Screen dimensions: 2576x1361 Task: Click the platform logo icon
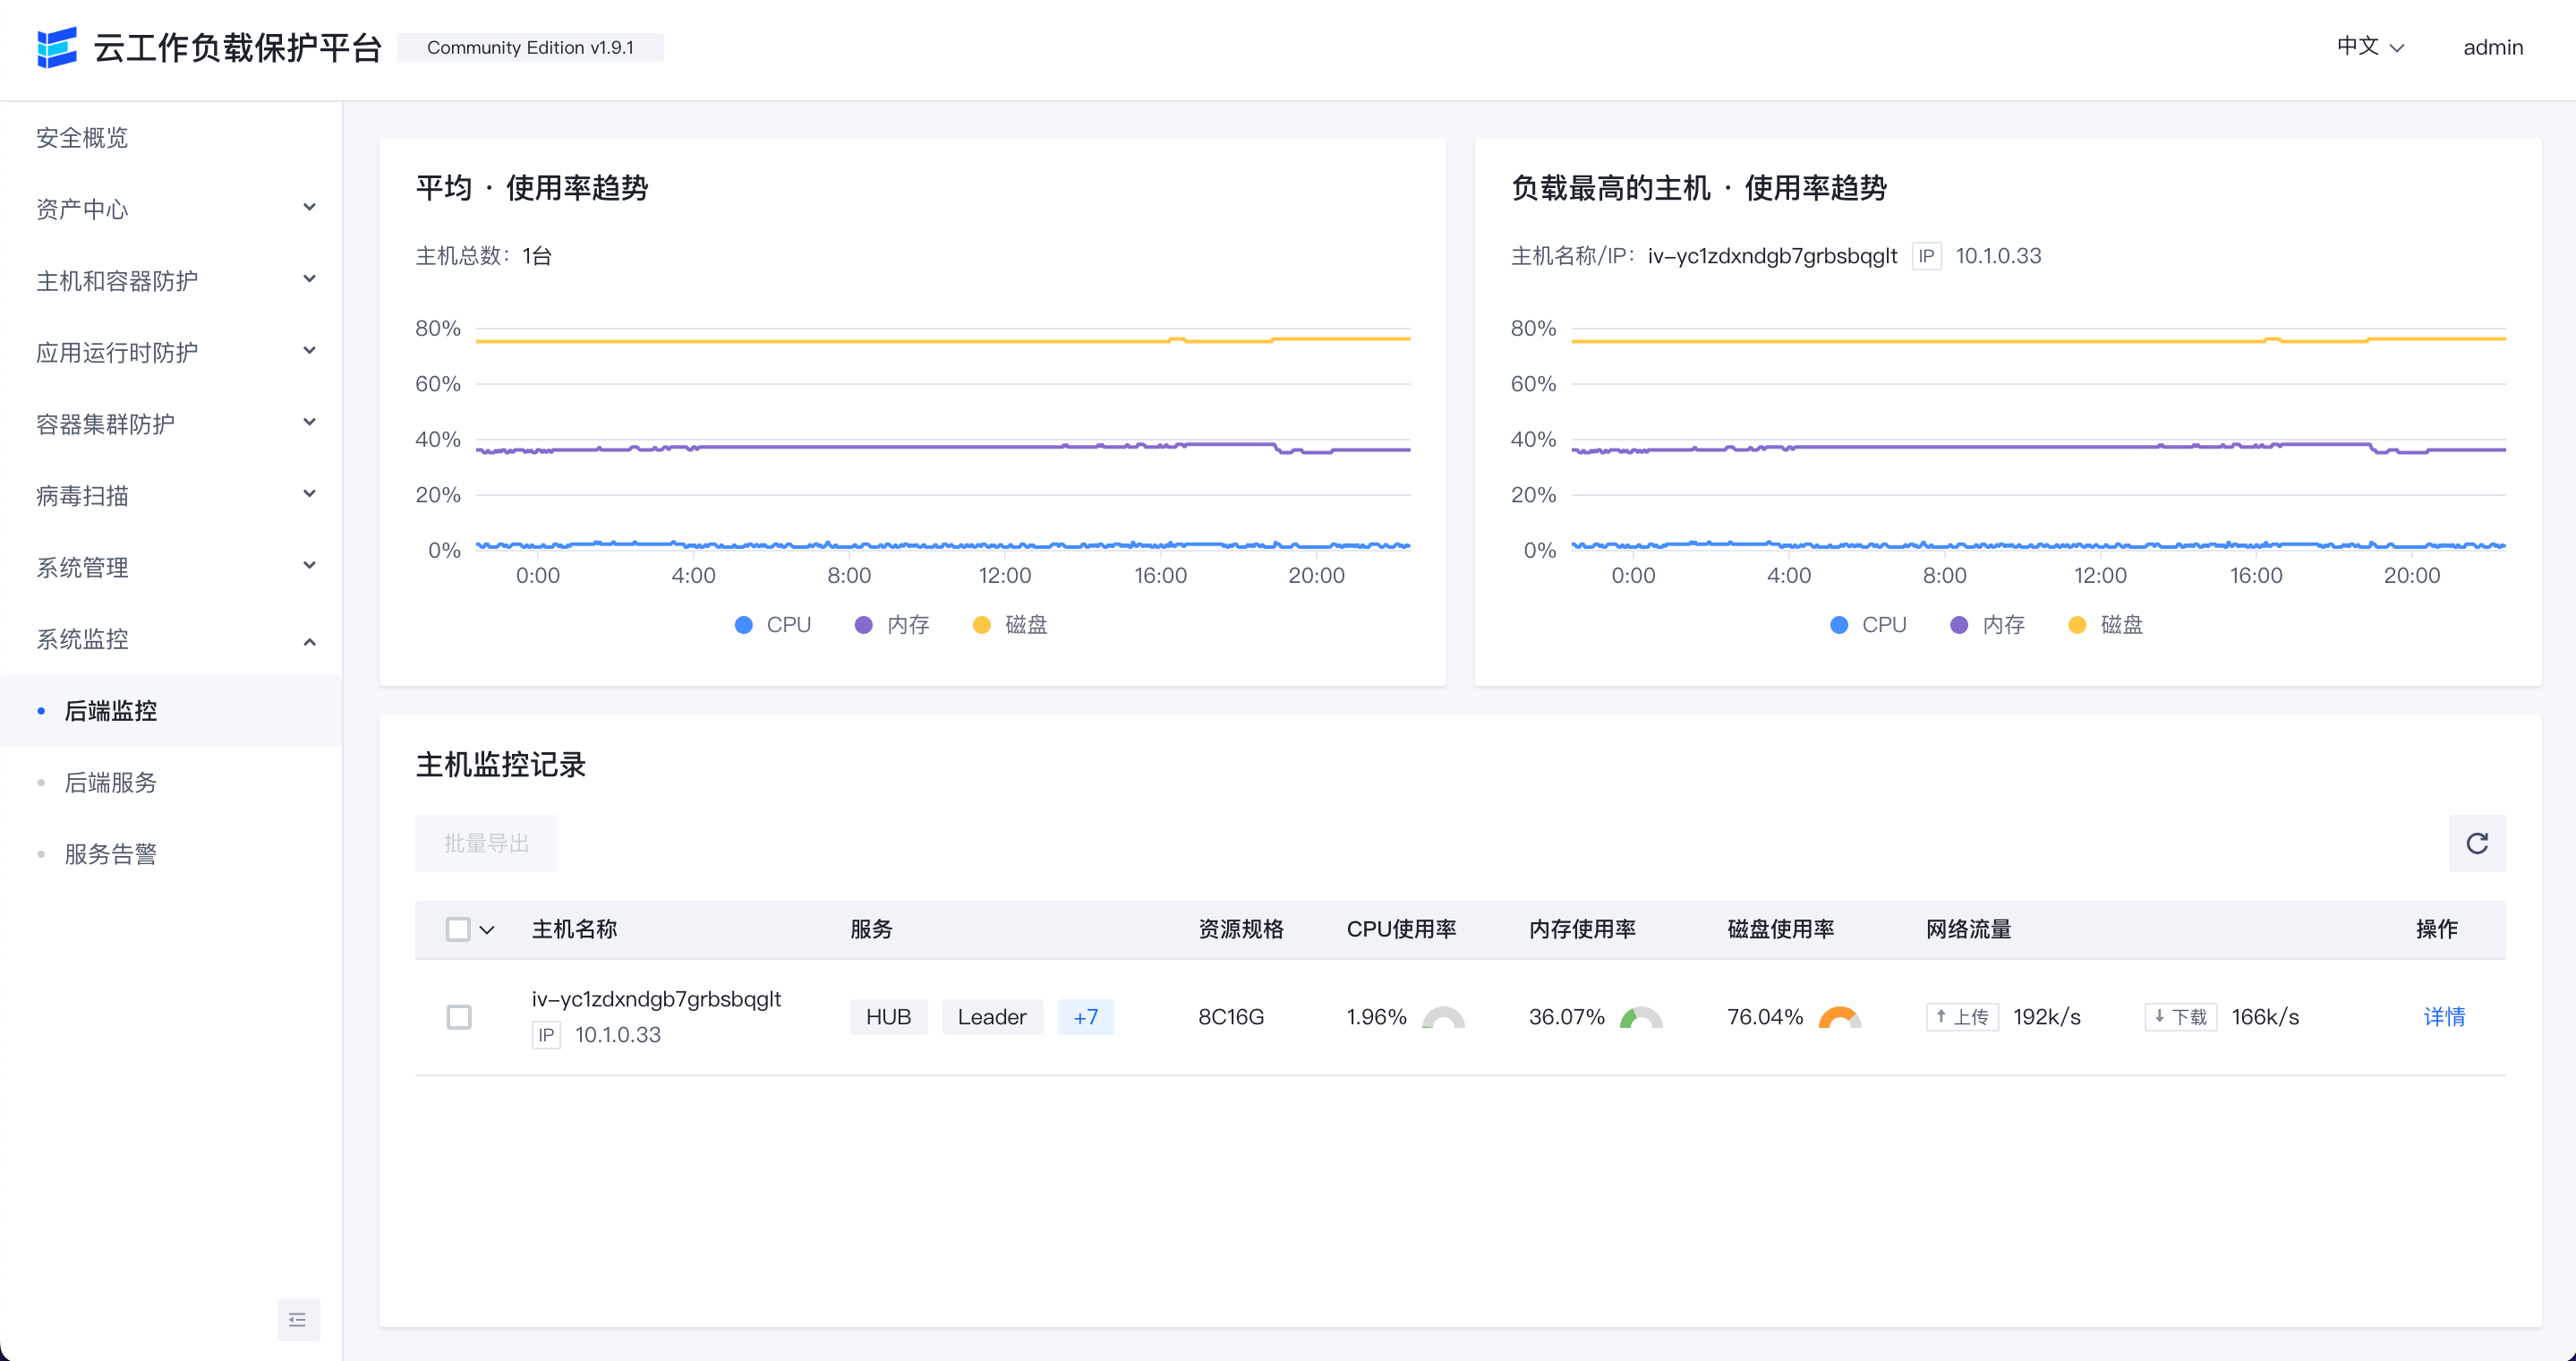57,47
